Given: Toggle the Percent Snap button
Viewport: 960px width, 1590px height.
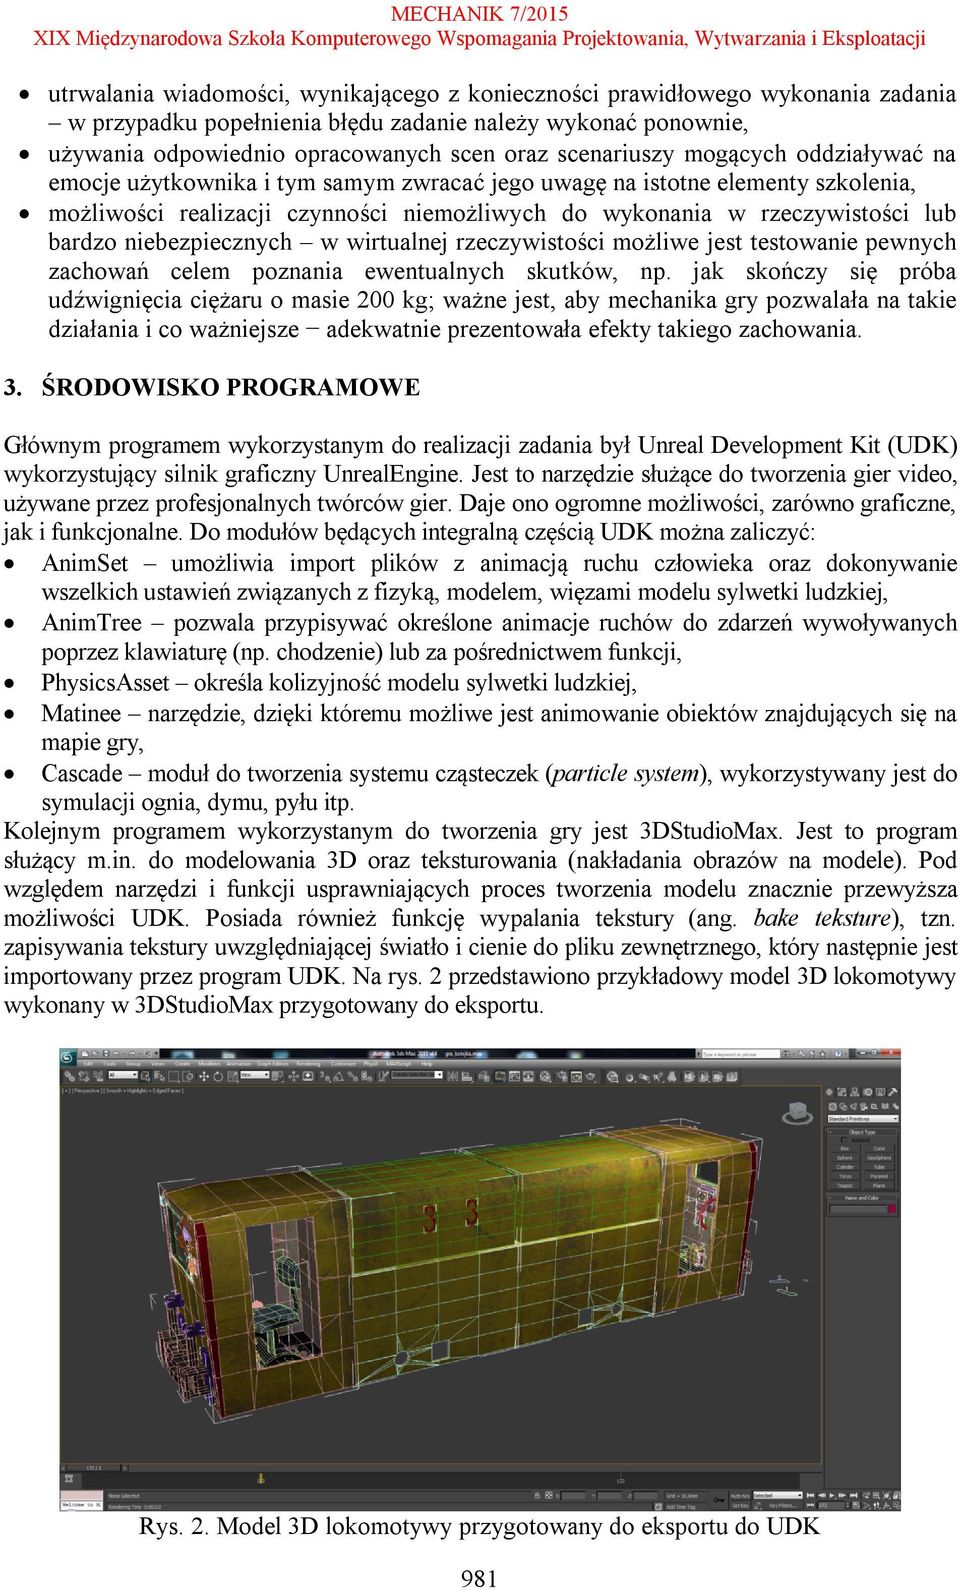Looking at the screenshot, I should point(352,1076).
